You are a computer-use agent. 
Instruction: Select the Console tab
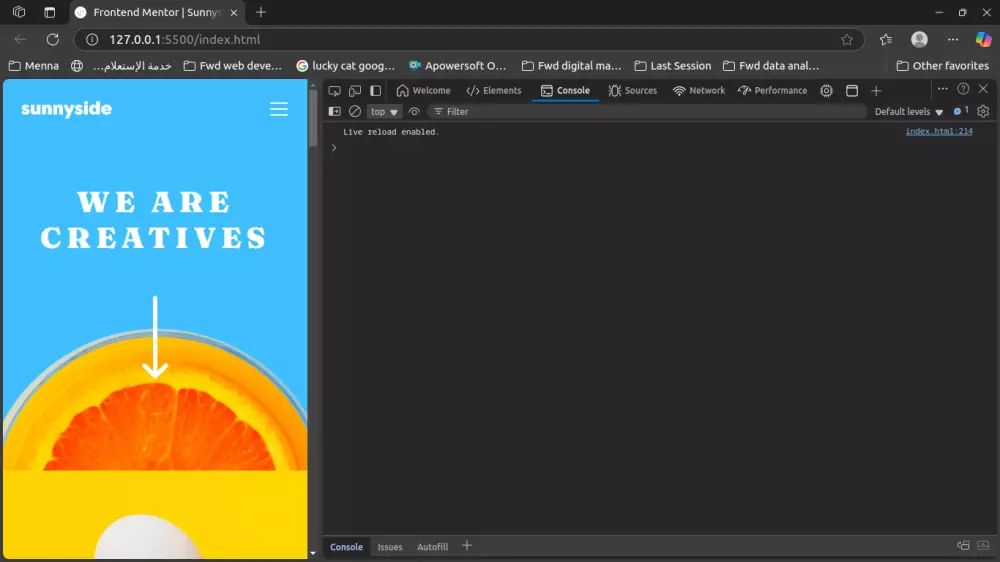[565, 91]
